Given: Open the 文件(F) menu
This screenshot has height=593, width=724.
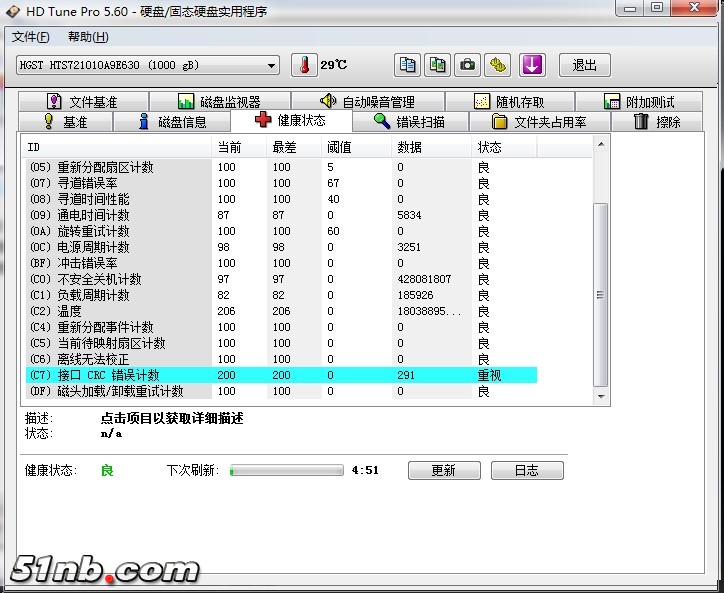Looking at the screenshot, I should click(30, 37).
